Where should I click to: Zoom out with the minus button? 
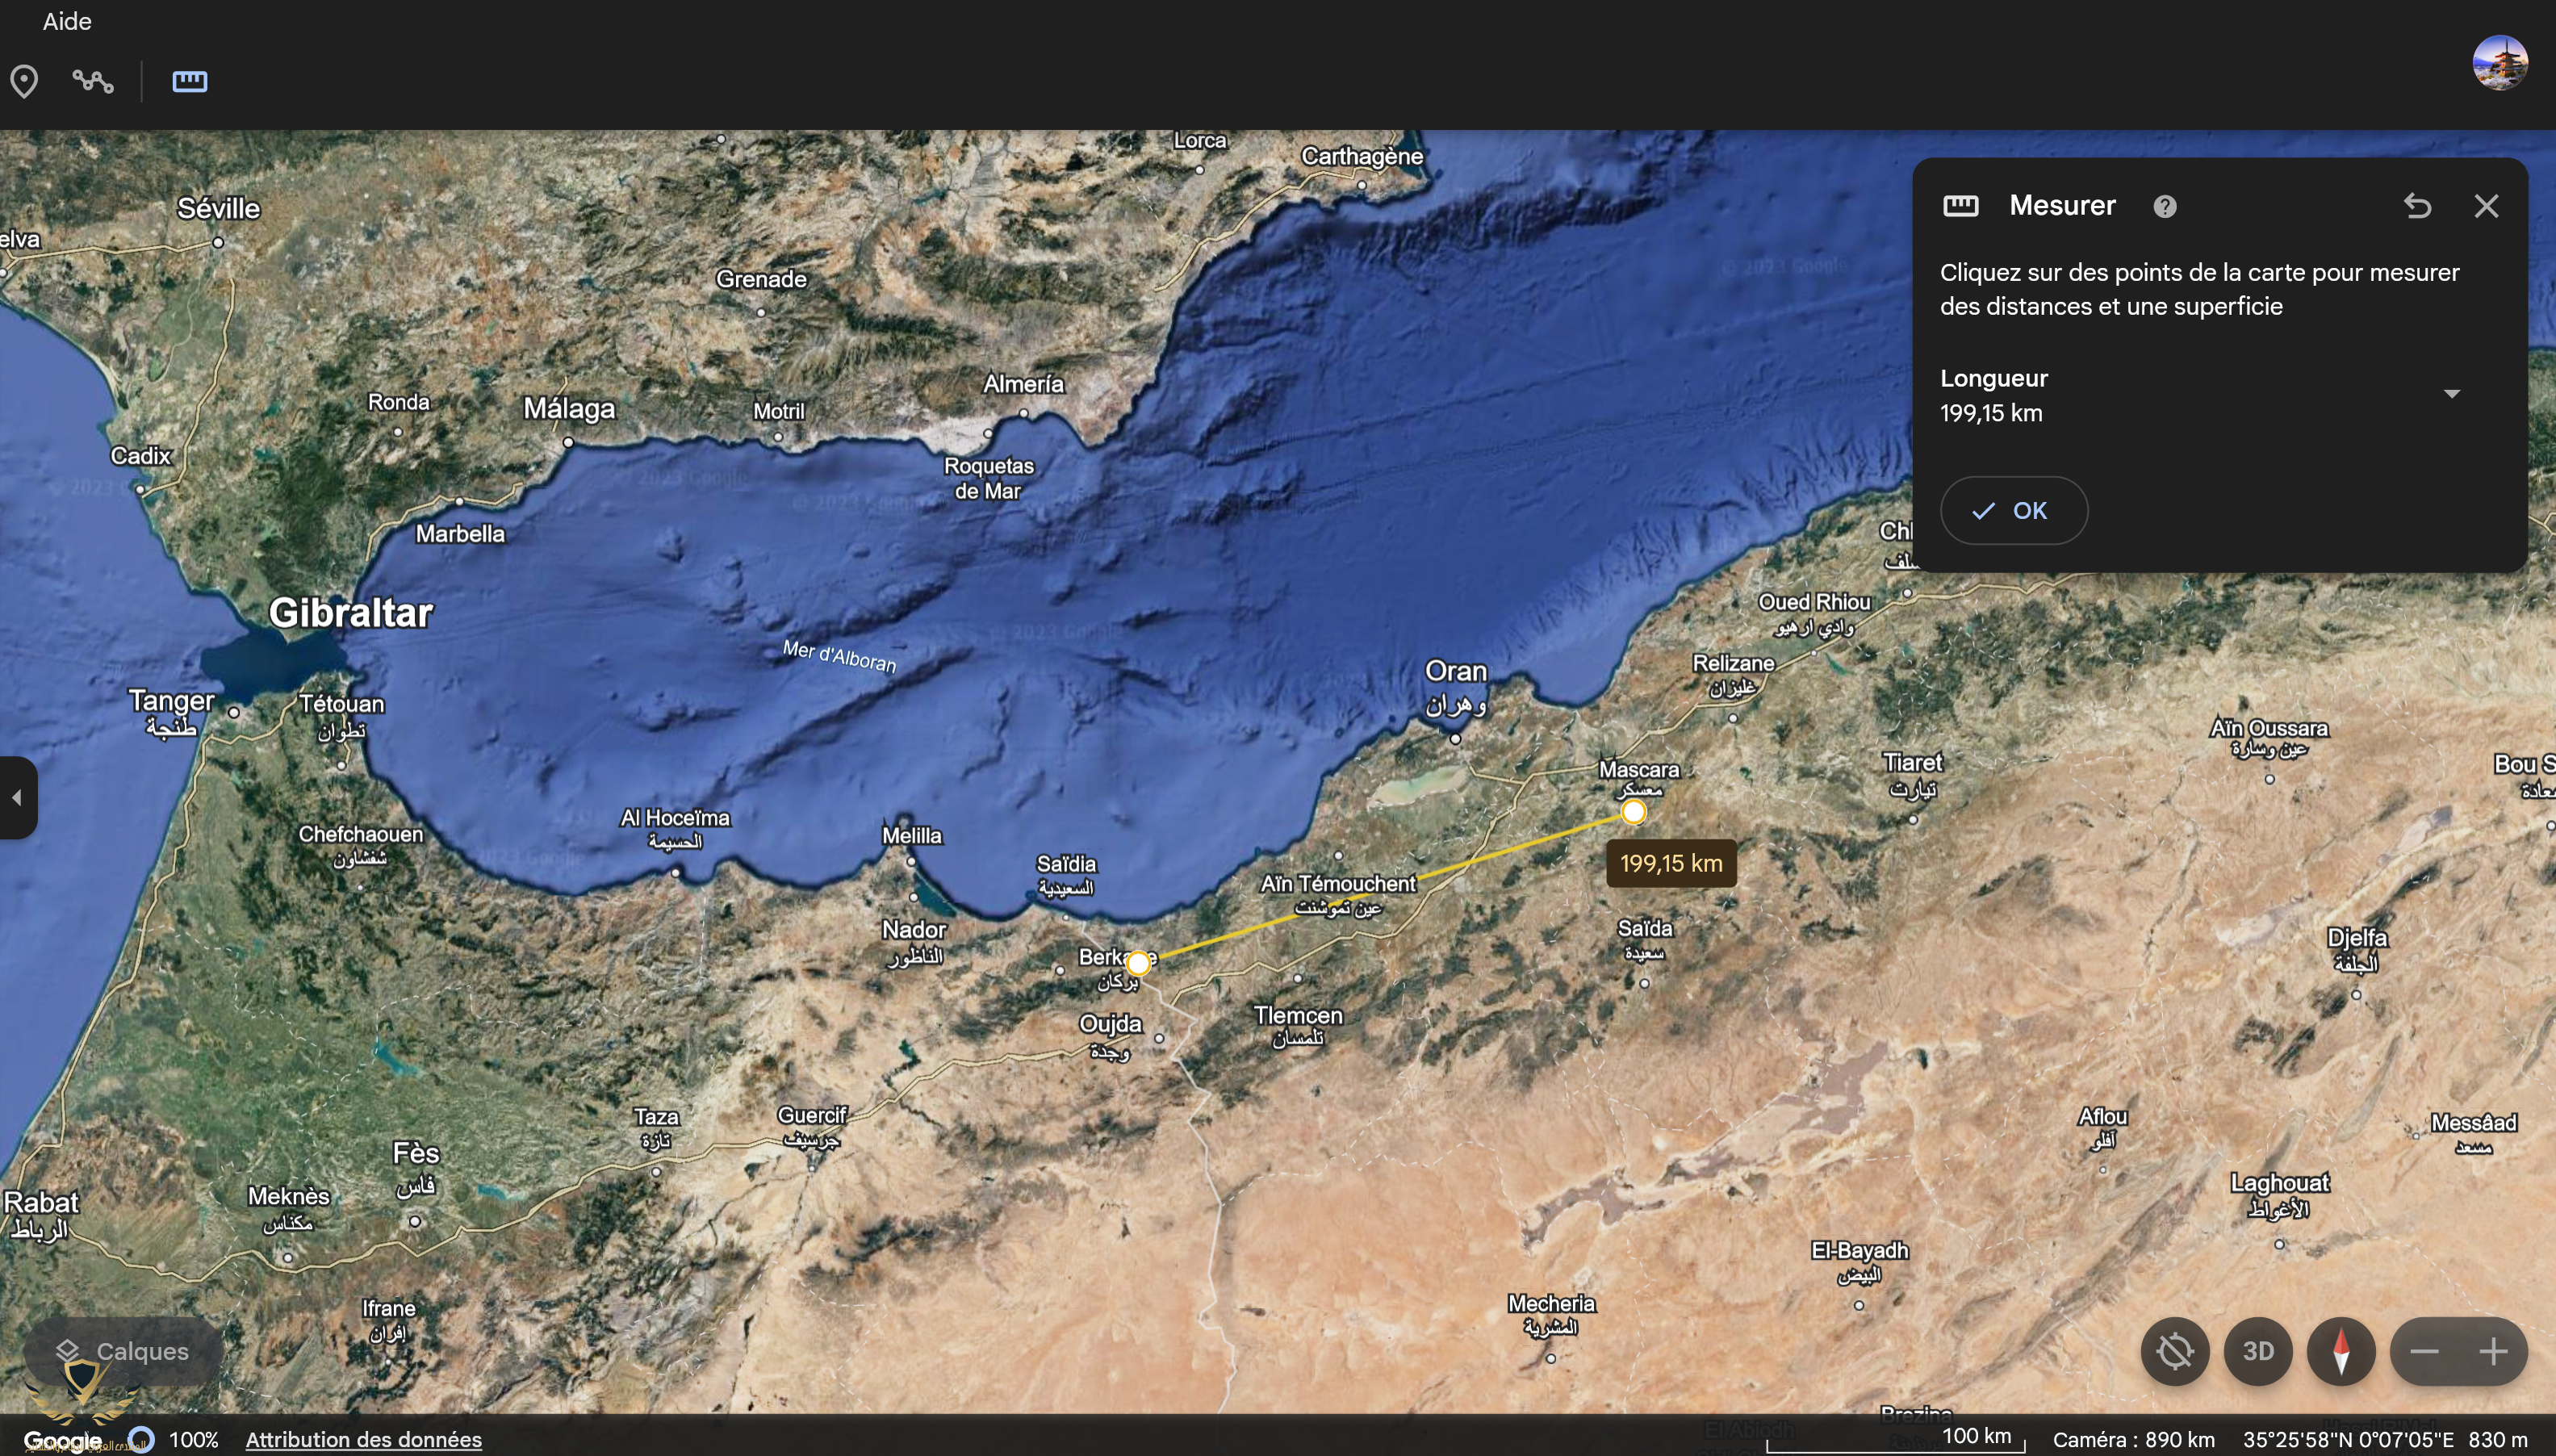click(2424, 1351)
